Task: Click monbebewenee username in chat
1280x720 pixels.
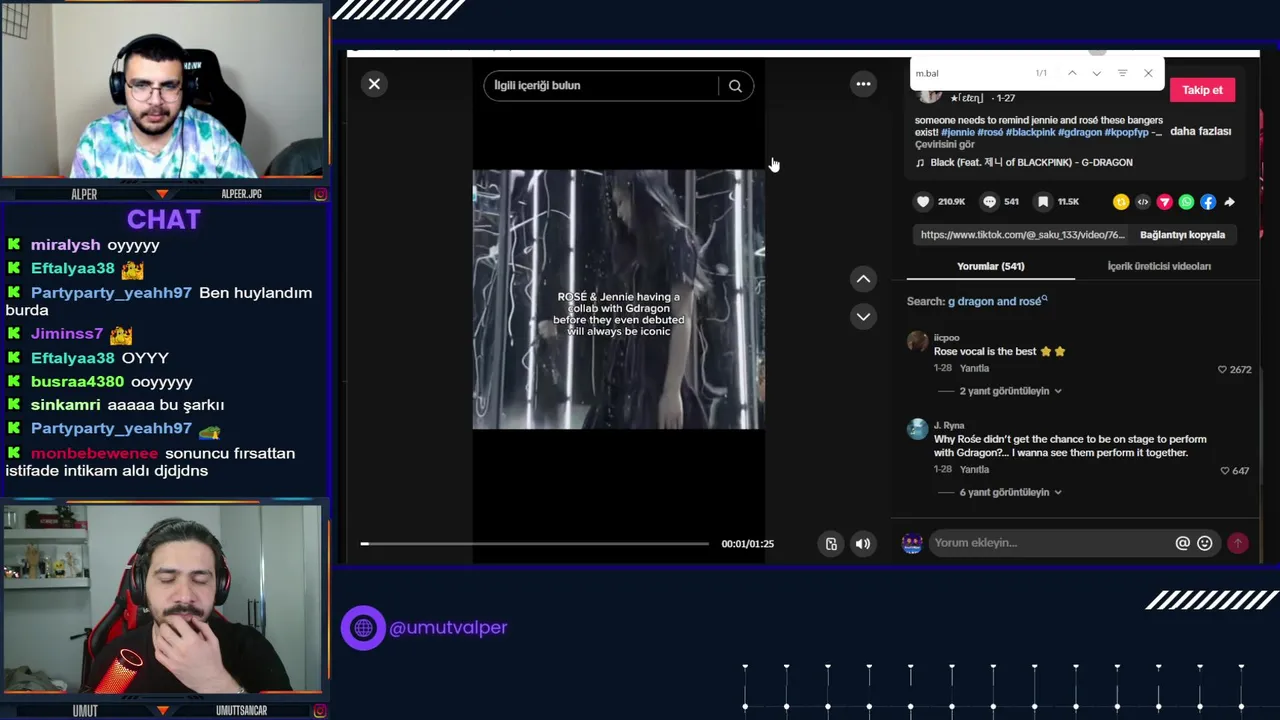Action: click(94, 453)
